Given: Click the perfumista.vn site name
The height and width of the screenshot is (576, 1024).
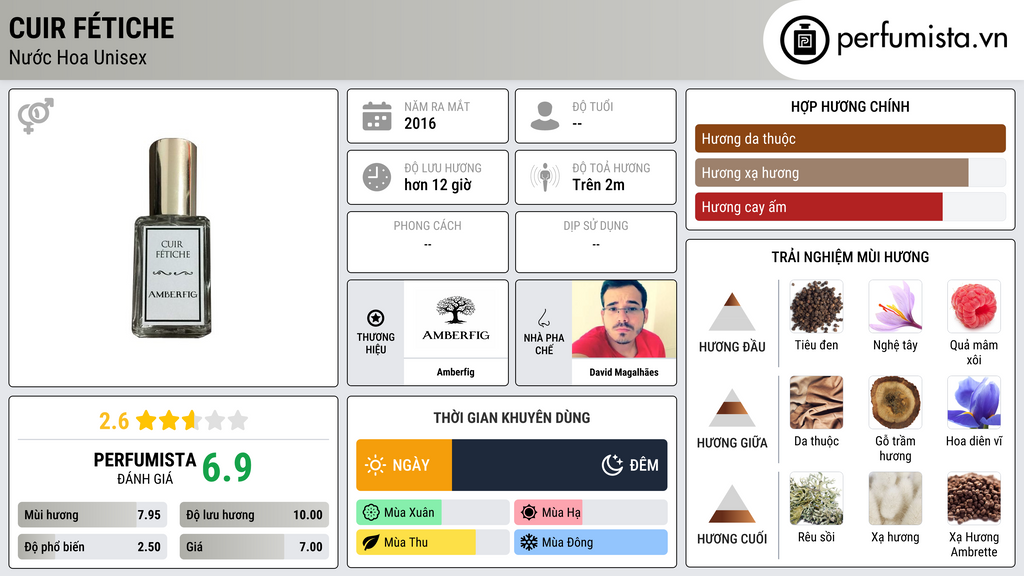Looking at the screenshot, I should 922,39.
